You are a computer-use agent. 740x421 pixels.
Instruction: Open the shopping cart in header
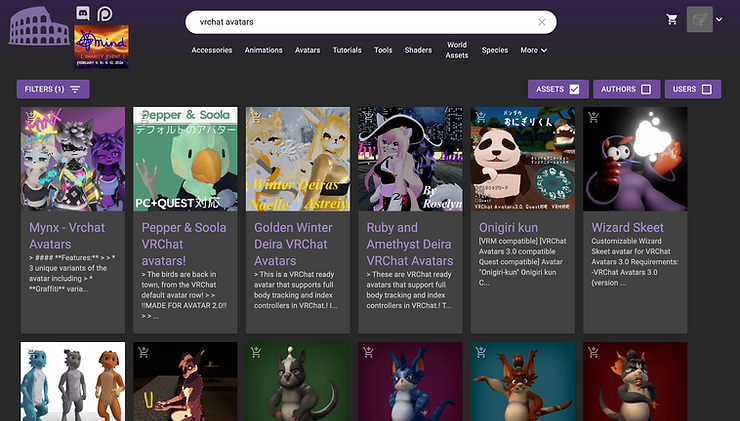tap(672, 19)
